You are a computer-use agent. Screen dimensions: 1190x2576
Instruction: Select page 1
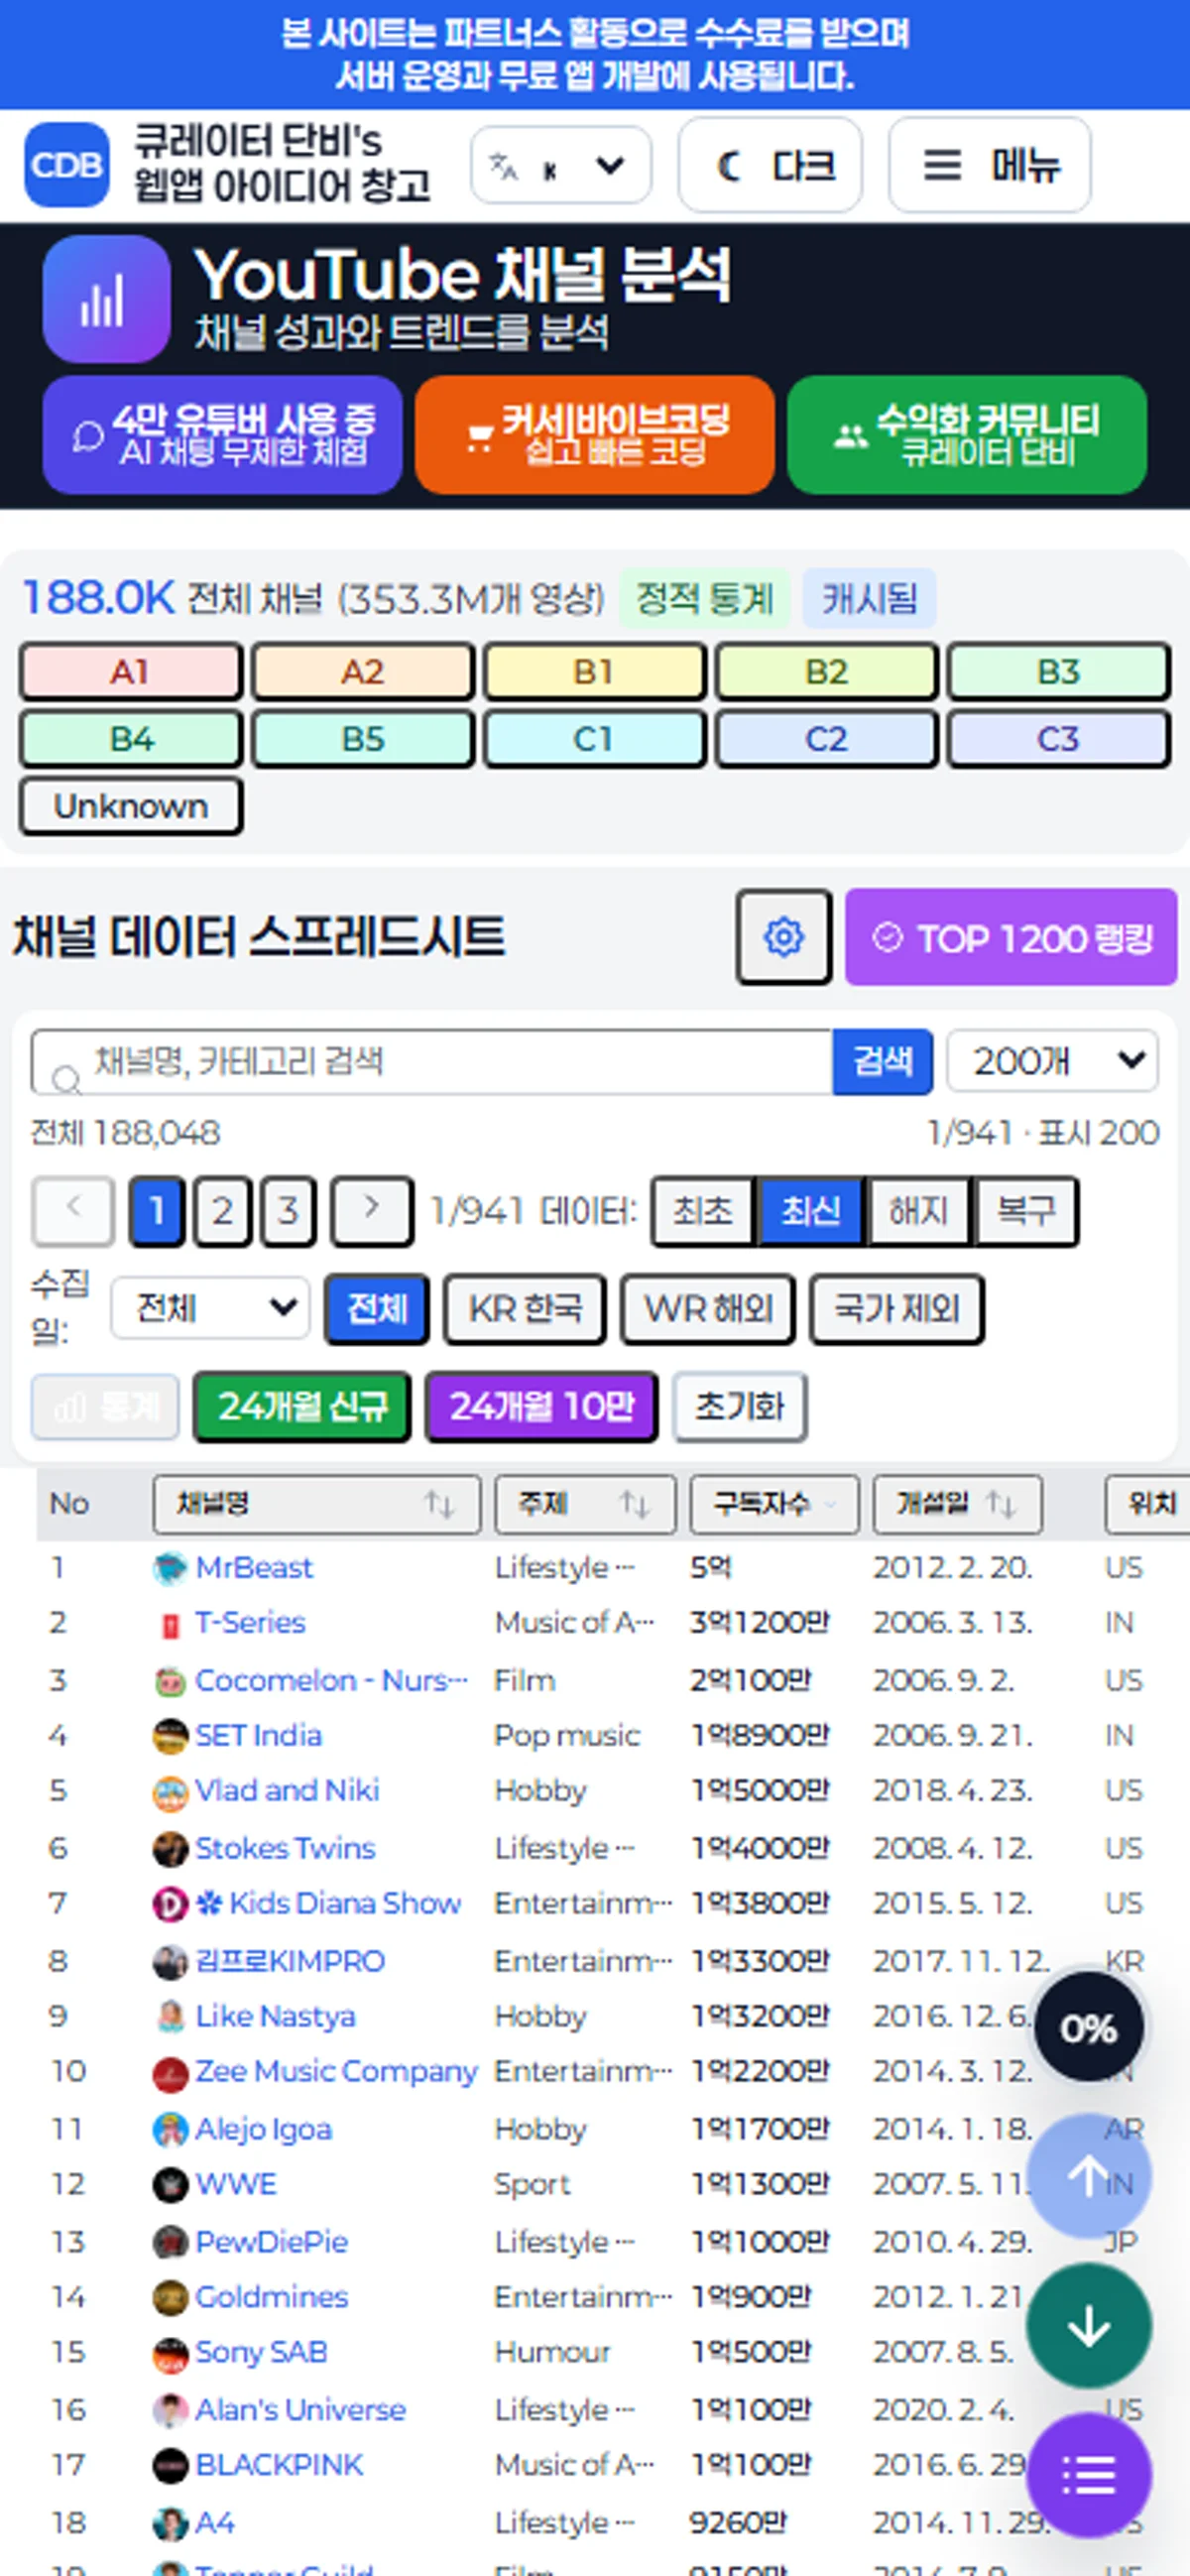click(x=157, y=1211)
